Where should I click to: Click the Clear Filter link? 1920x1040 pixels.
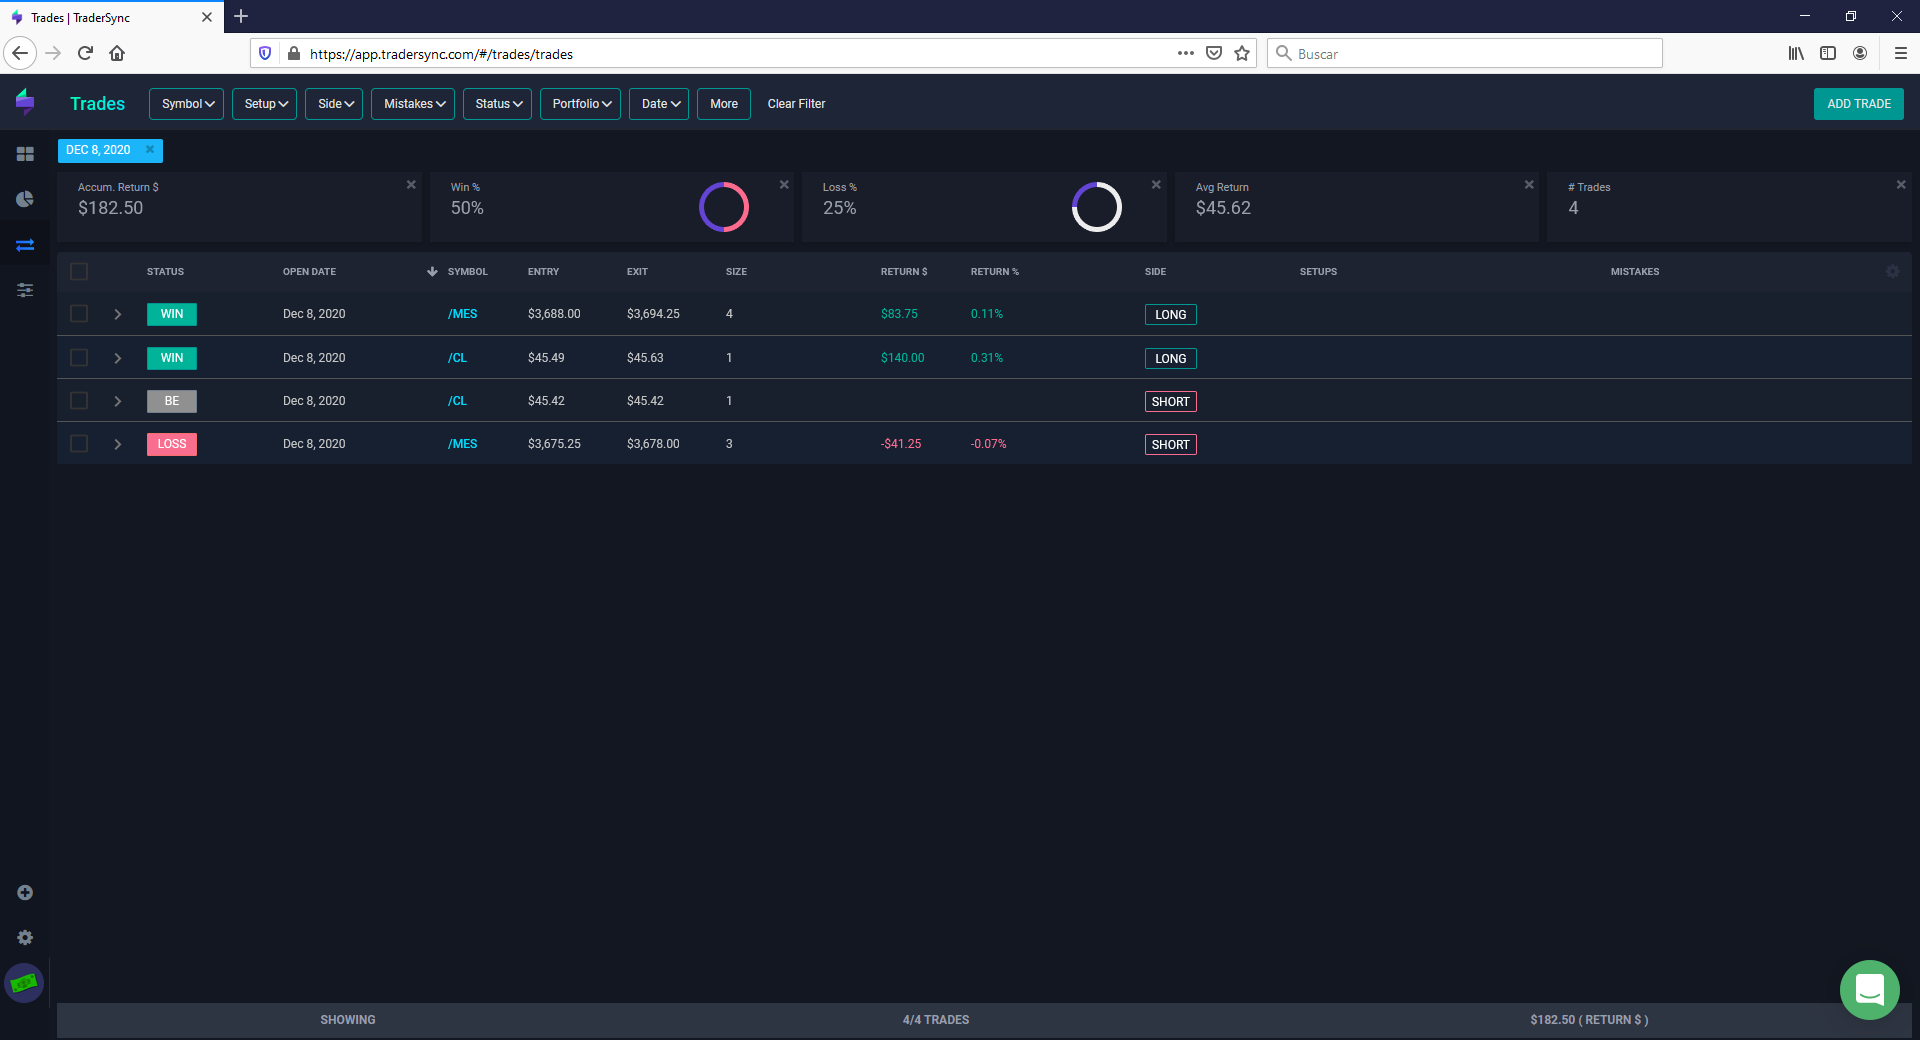(796, 104)
